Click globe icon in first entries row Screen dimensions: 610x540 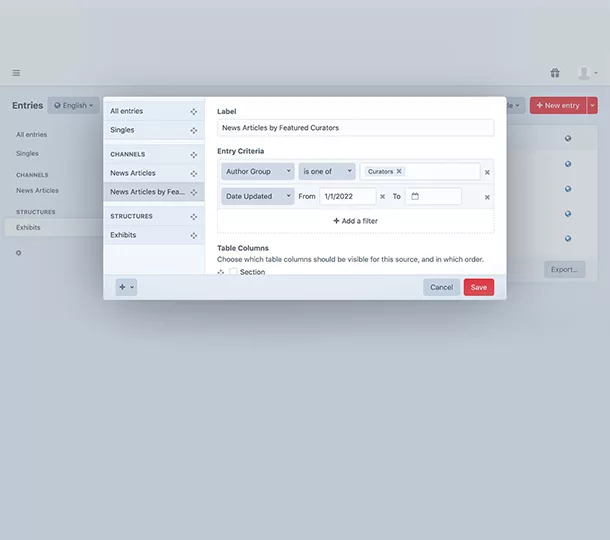pos(568,139)
